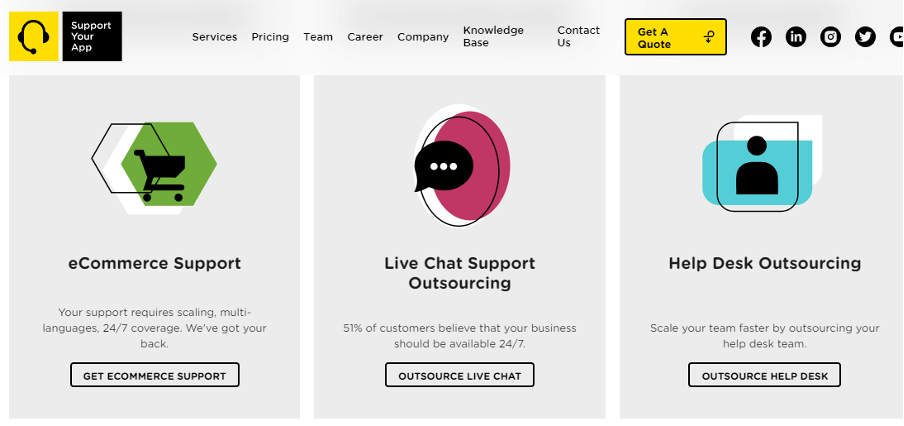Click the Outsource Live Chat button

click(x=459, y=375)
